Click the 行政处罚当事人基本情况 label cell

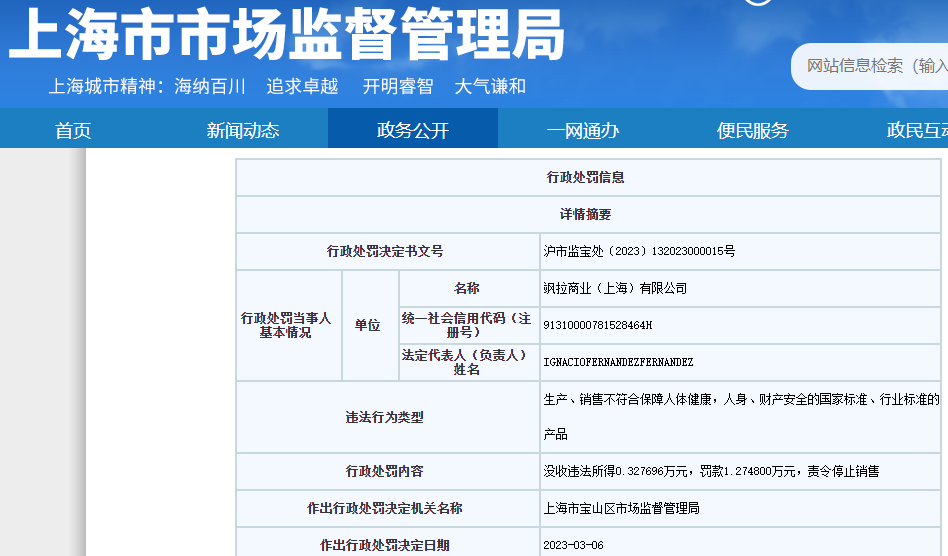[288, 325]
